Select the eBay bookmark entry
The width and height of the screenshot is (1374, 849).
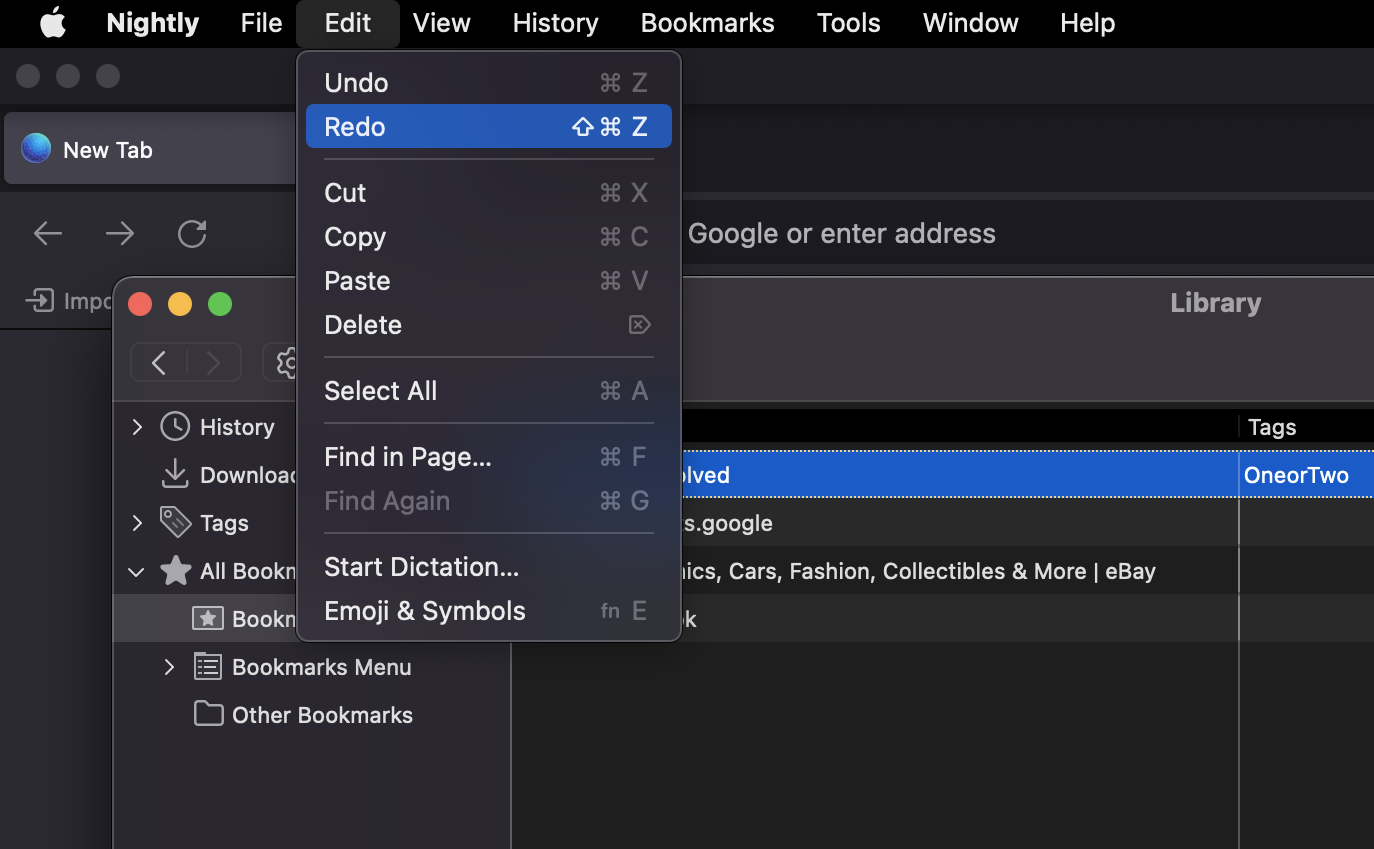[900, 570]
